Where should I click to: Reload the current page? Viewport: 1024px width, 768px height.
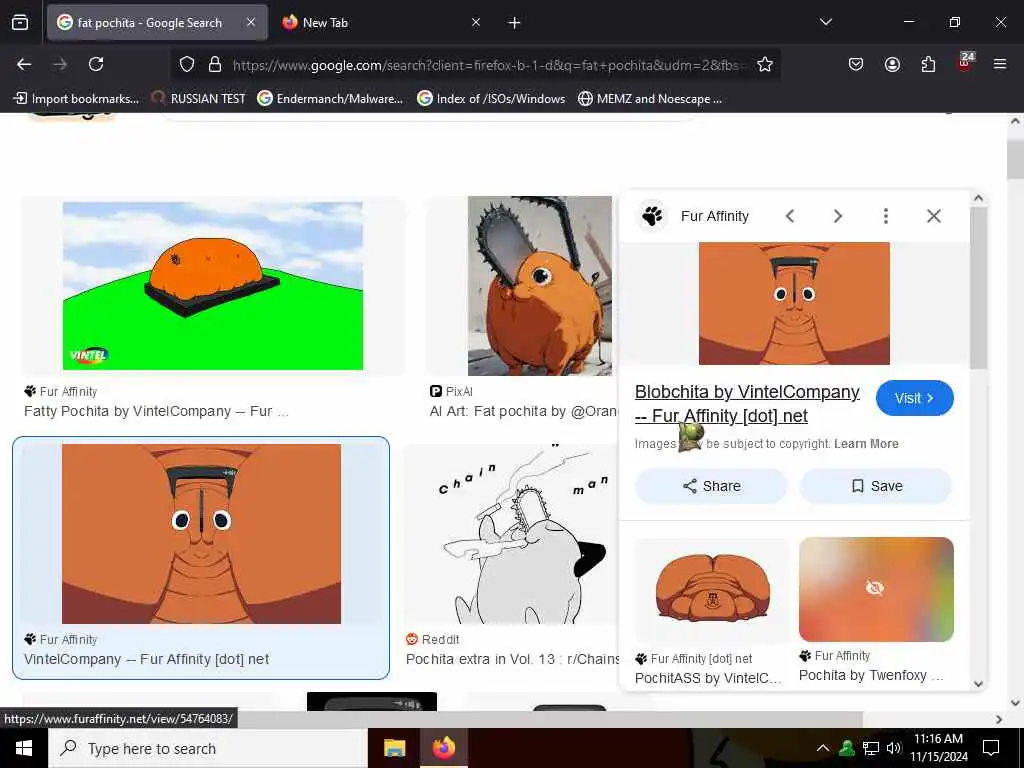click(x=96, y=64)
